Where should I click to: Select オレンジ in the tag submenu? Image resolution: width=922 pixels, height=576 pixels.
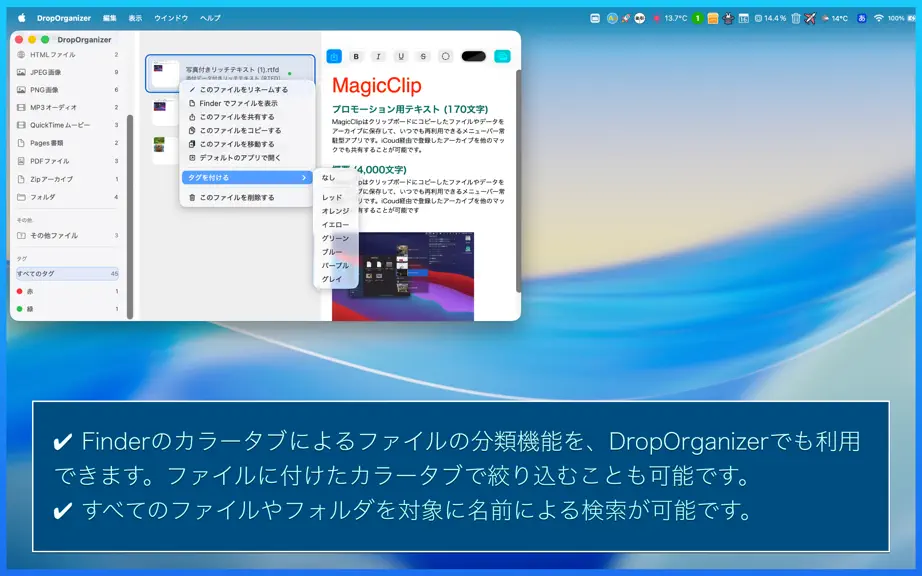336,211
